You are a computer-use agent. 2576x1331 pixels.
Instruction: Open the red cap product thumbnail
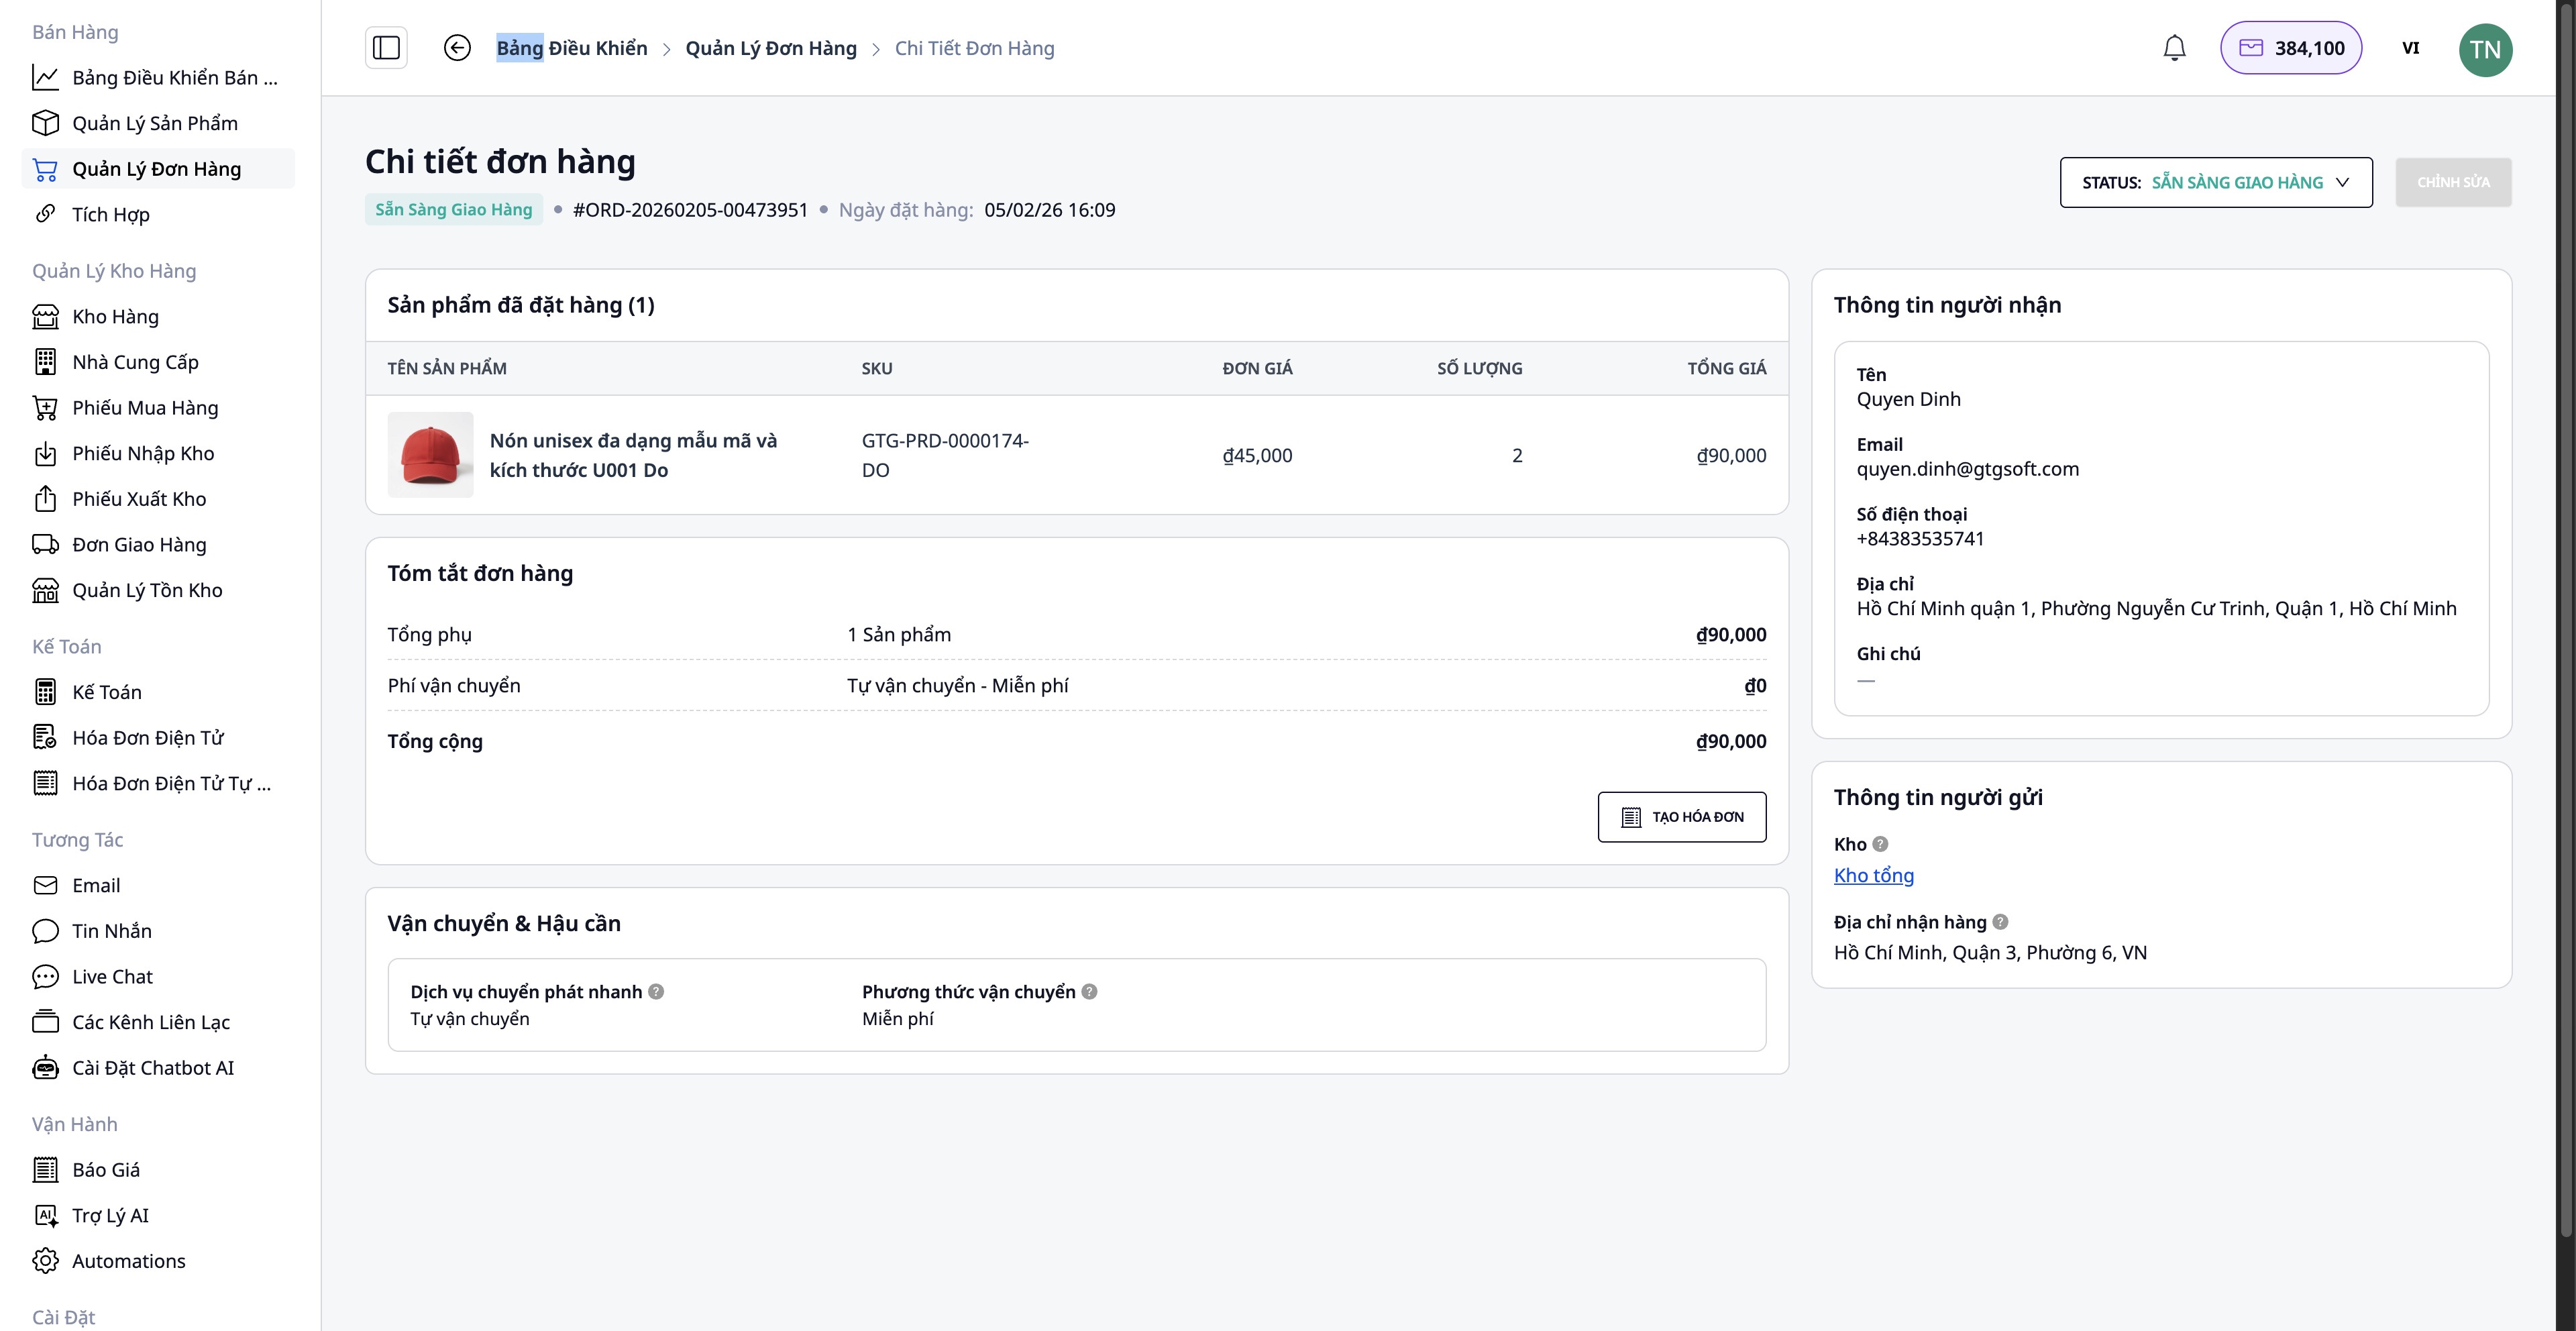(x=430, y=455)
